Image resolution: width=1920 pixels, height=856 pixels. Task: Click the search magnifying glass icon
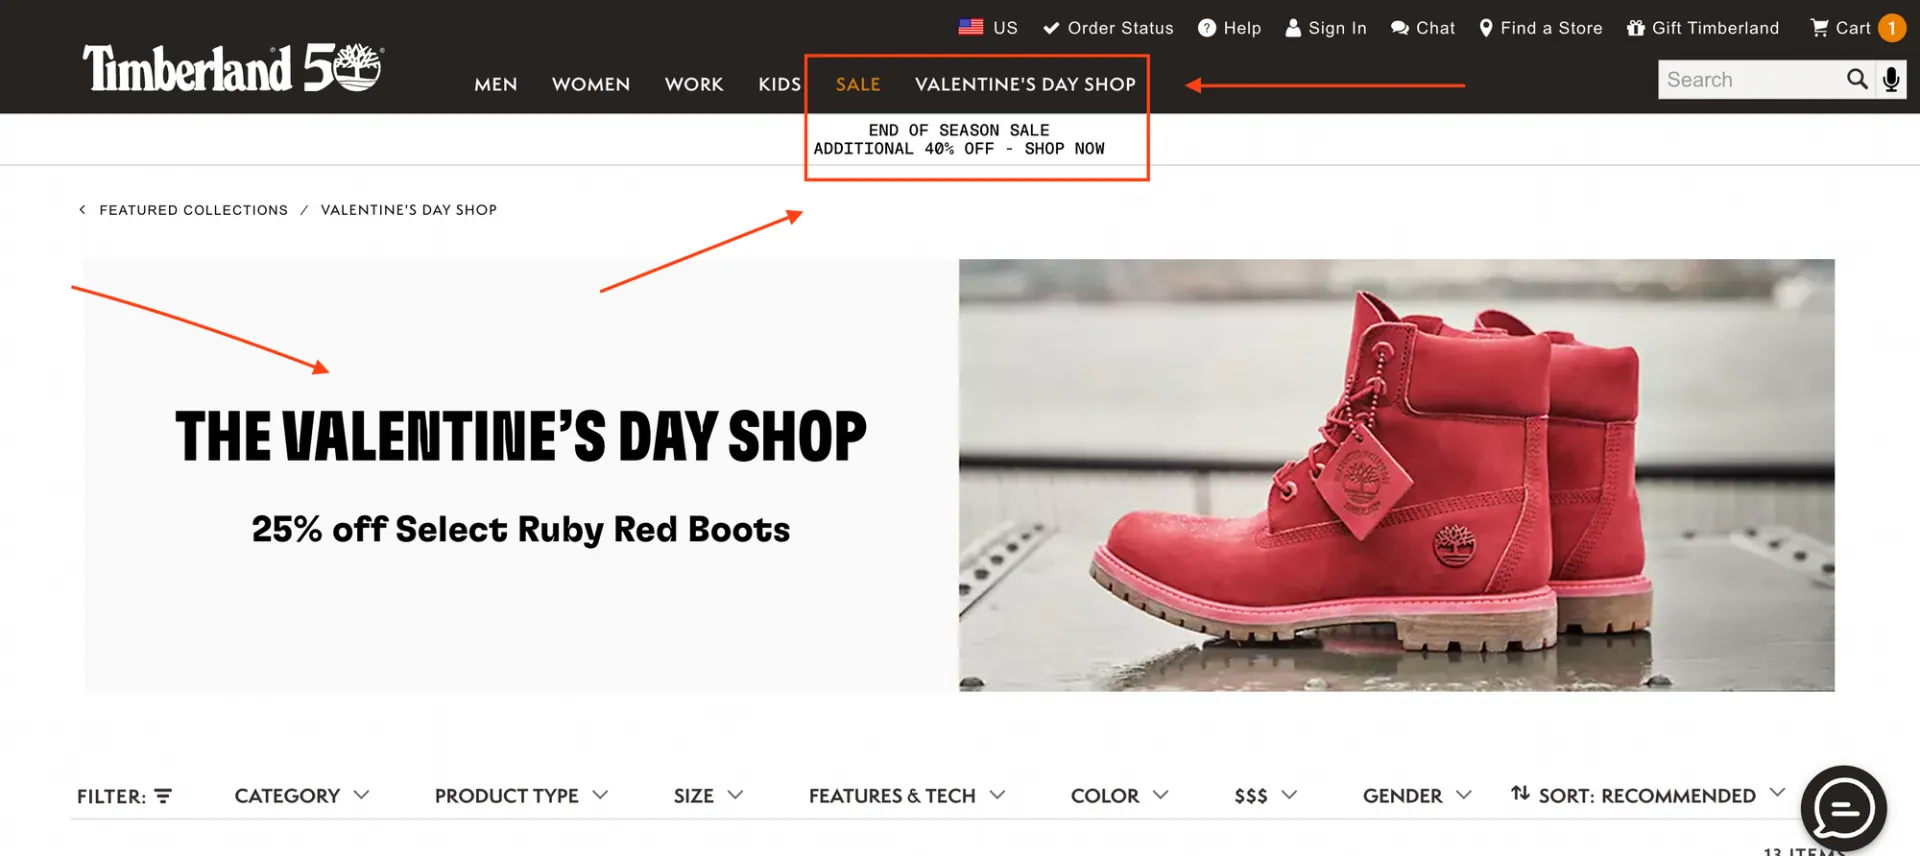tap(1857, 79)
